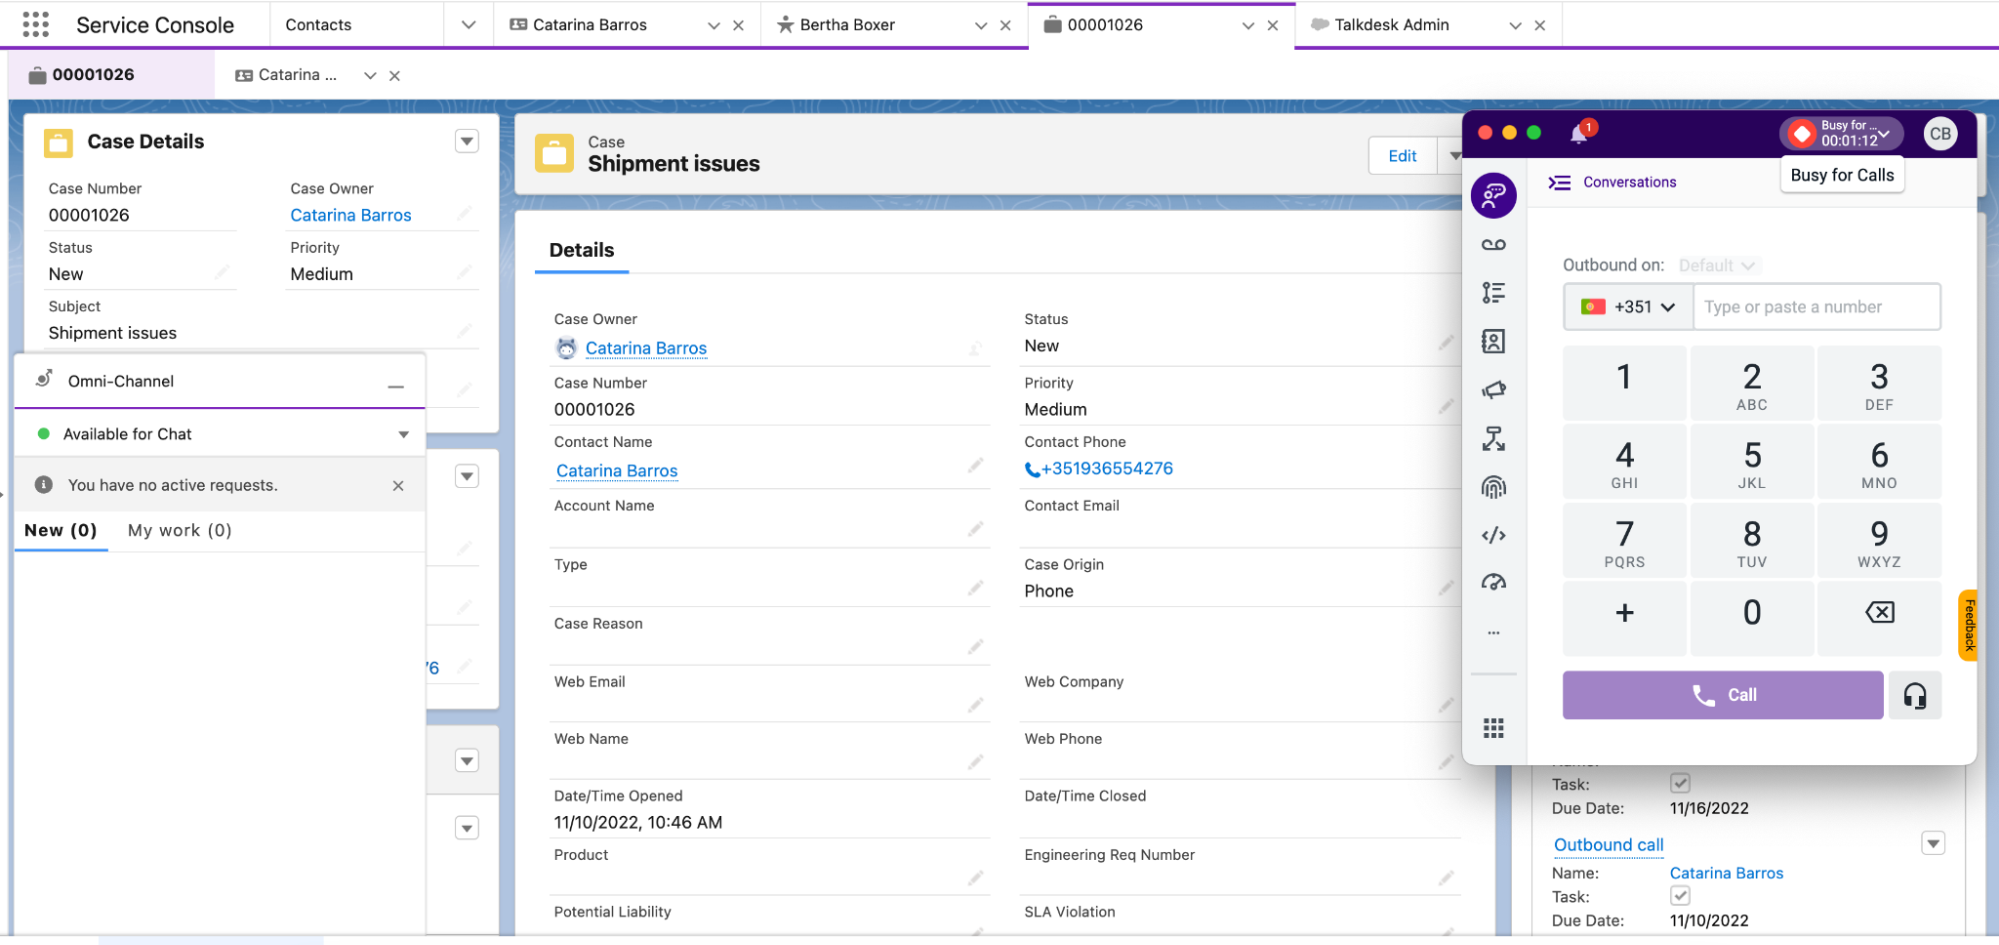This screenshot has width=1999, height=945.
Task: Dial digit 9 WXYZ on keypad
Action: [1879, 541]
